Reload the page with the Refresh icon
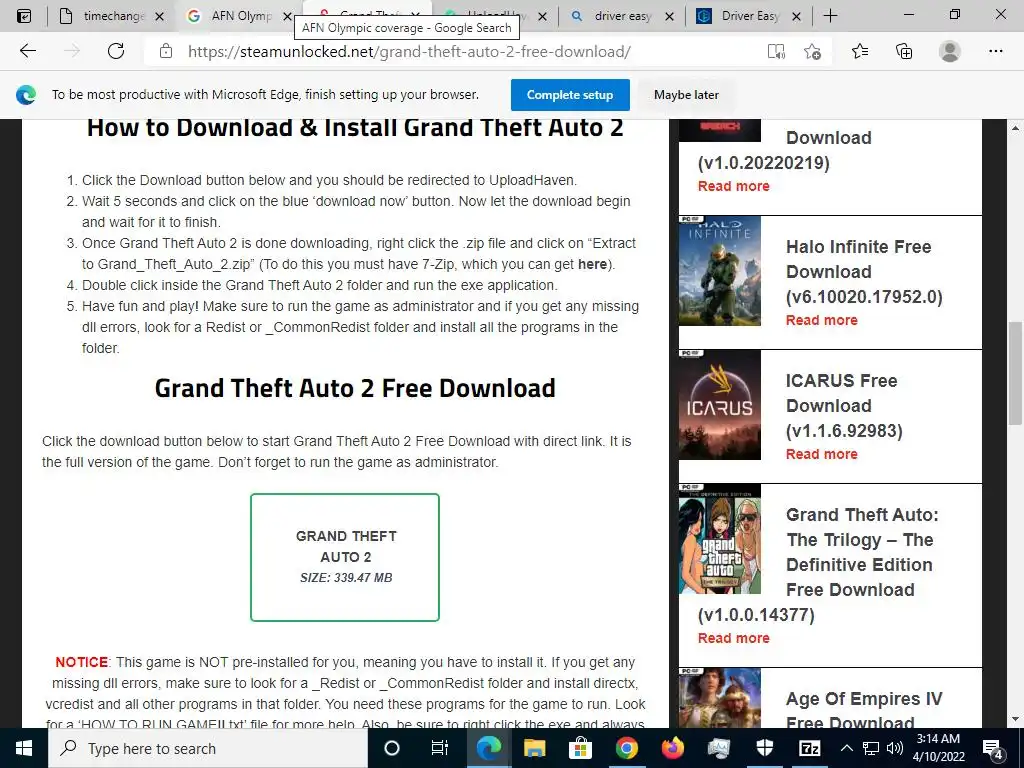1024x768 pixels. tap(116, 51)
